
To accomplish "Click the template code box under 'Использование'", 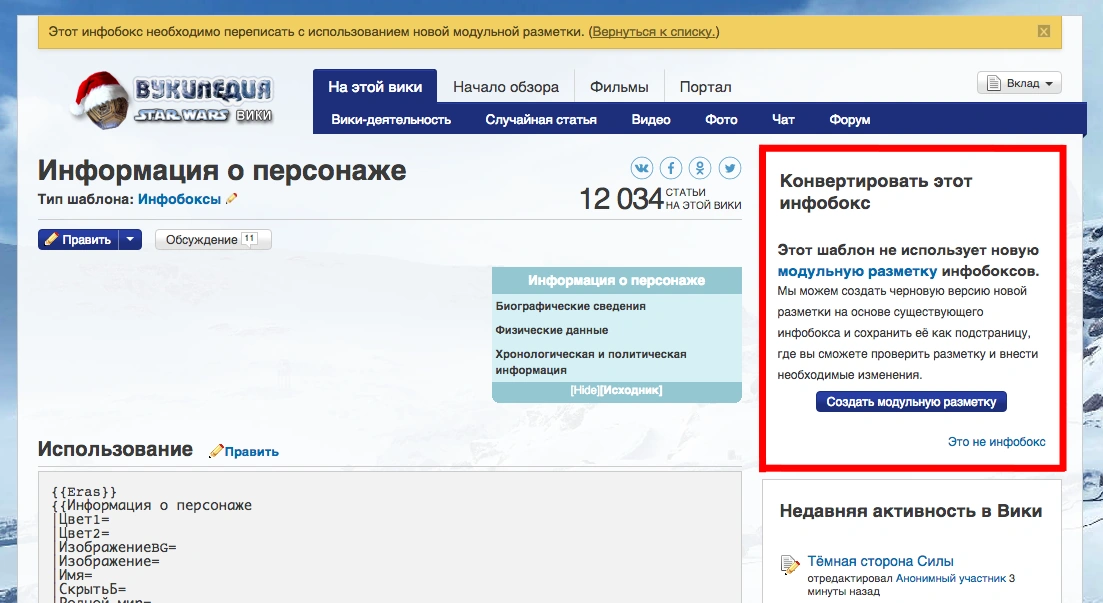I will click(x=390, y=538).
